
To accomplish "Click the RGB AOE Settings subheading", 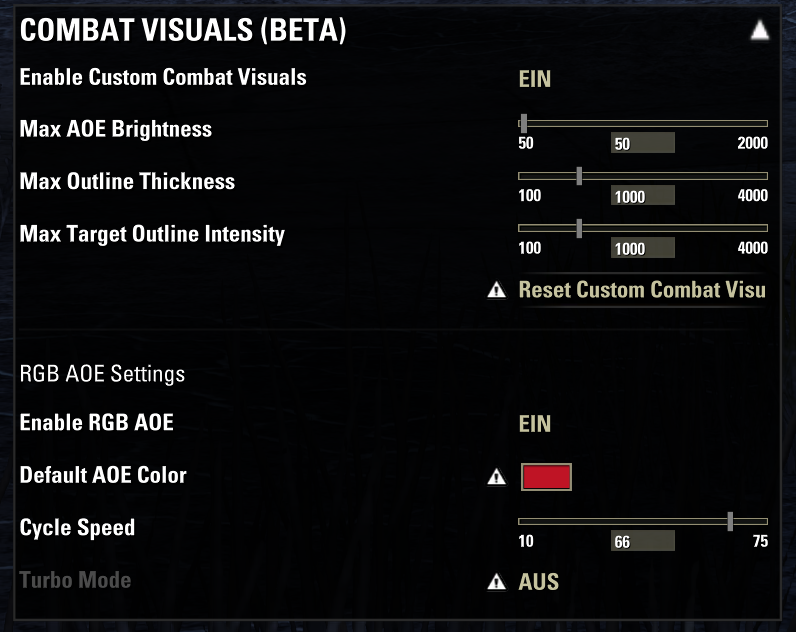I will tap(102, 374).
